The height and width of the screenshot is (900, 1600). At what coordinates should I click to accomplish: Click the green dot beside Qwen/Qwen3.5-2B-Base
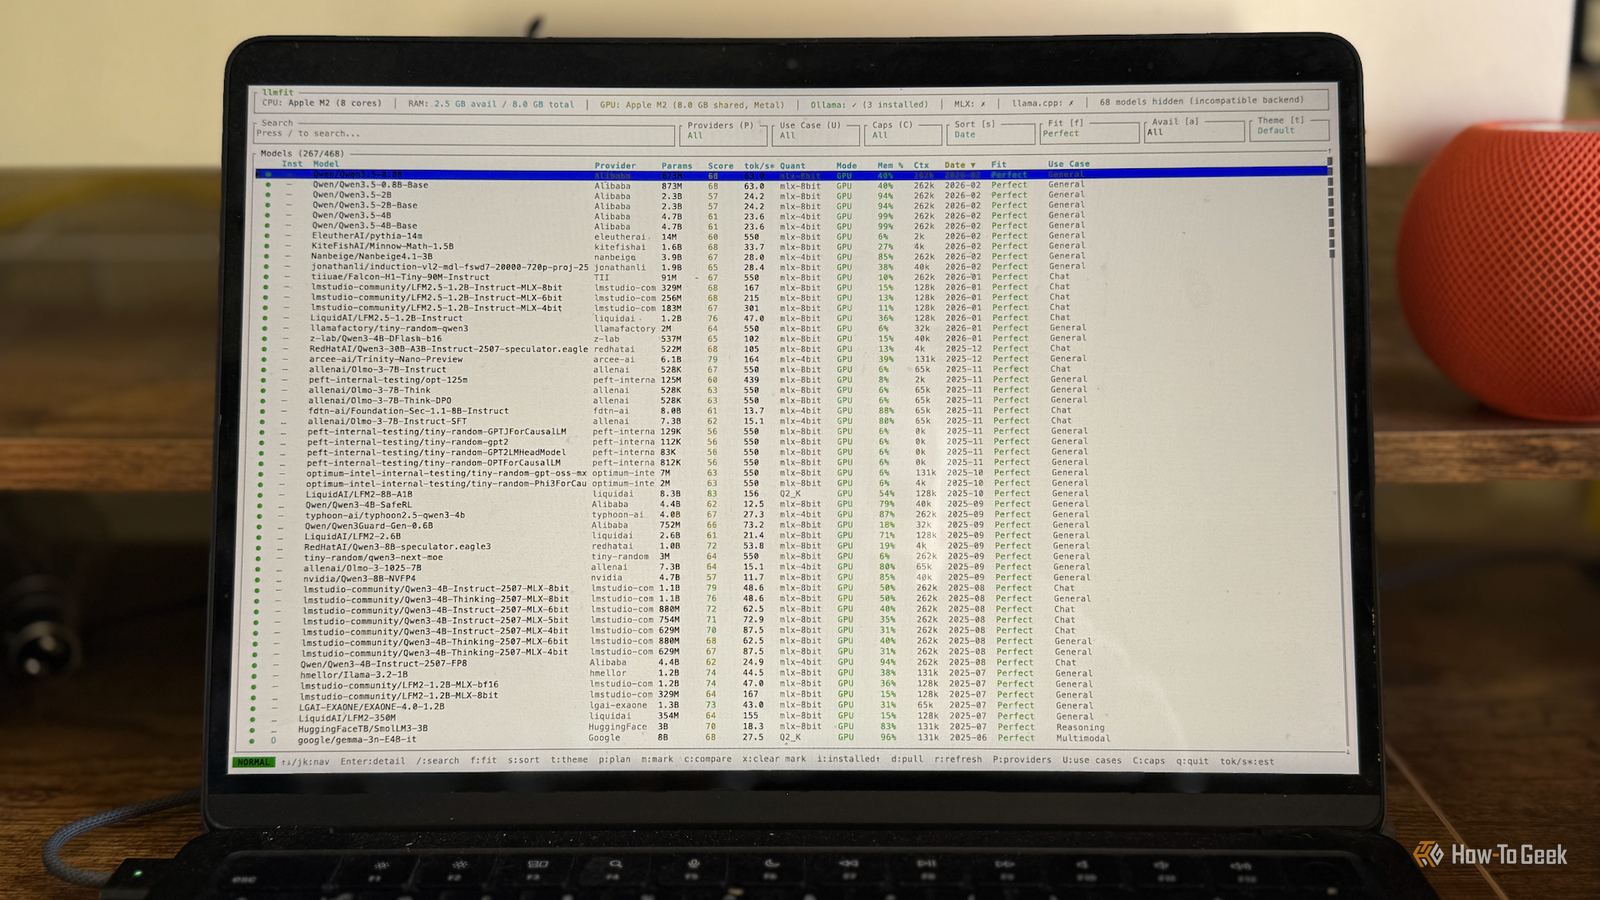point(267,205)
